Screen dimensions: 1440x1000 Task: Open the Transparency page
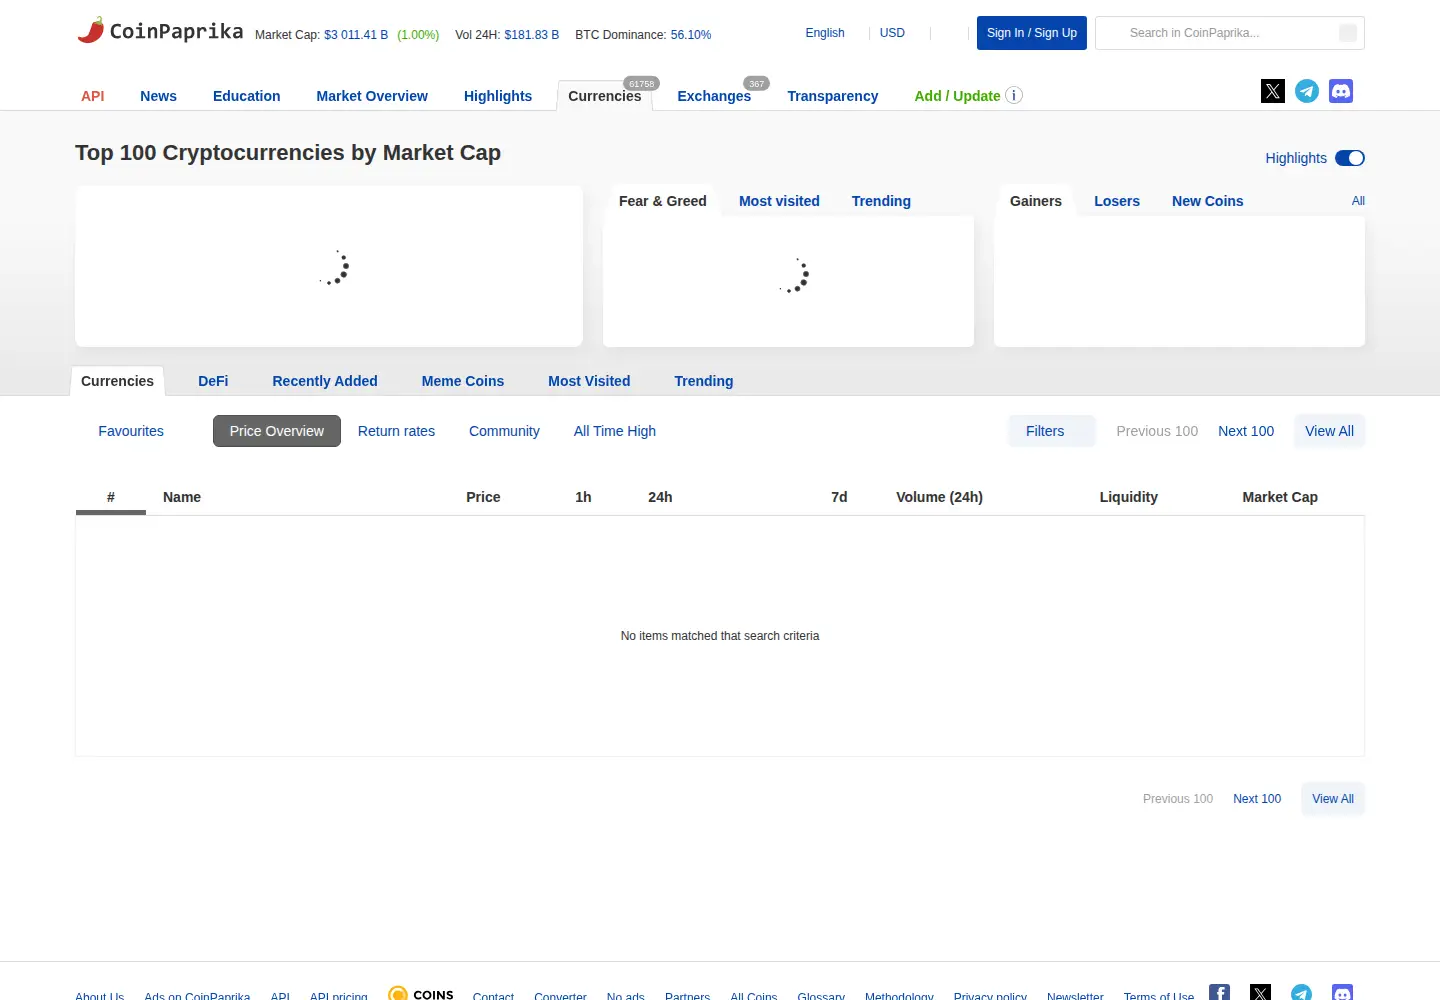pyautogui.click(x=832, y=96)
